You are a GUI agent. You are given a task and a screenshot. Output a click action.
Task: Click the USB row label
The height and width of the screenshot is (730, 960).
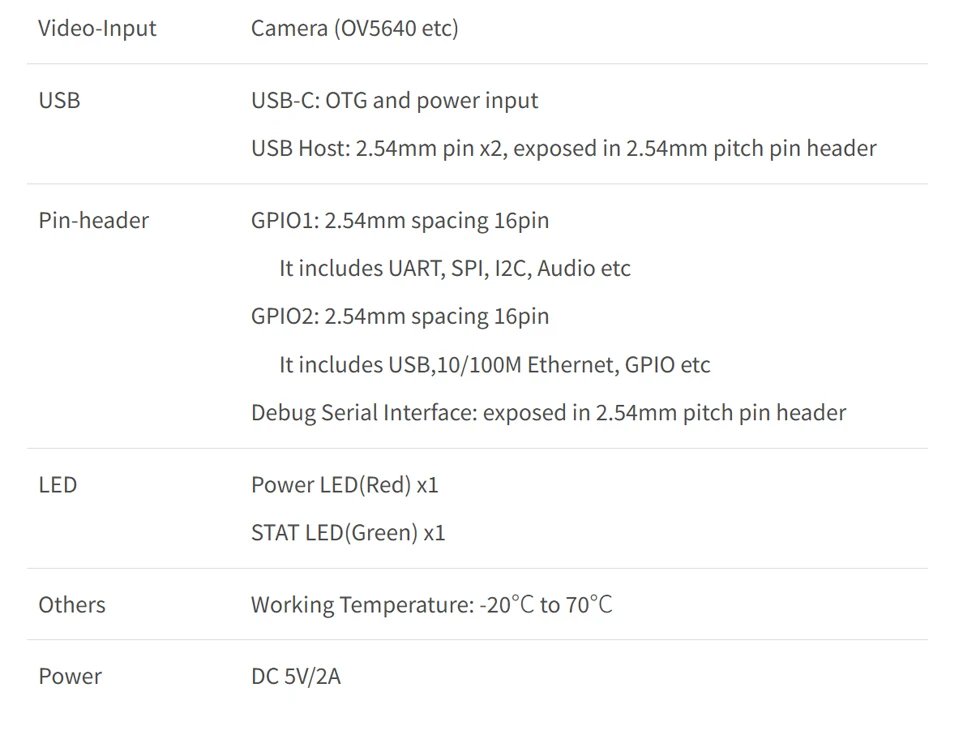point(59,100)
